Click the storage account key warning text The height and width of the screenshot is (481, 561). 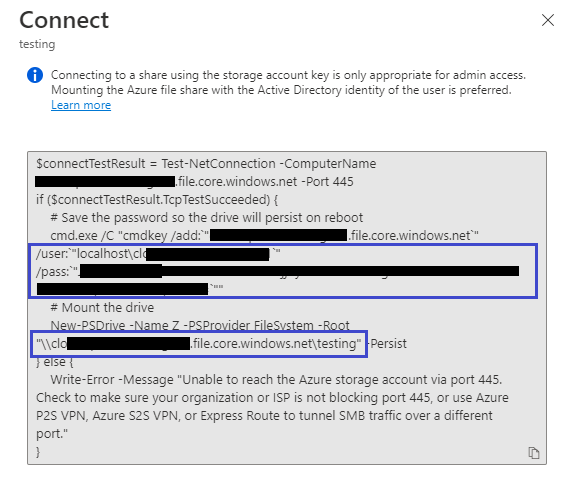288,82
